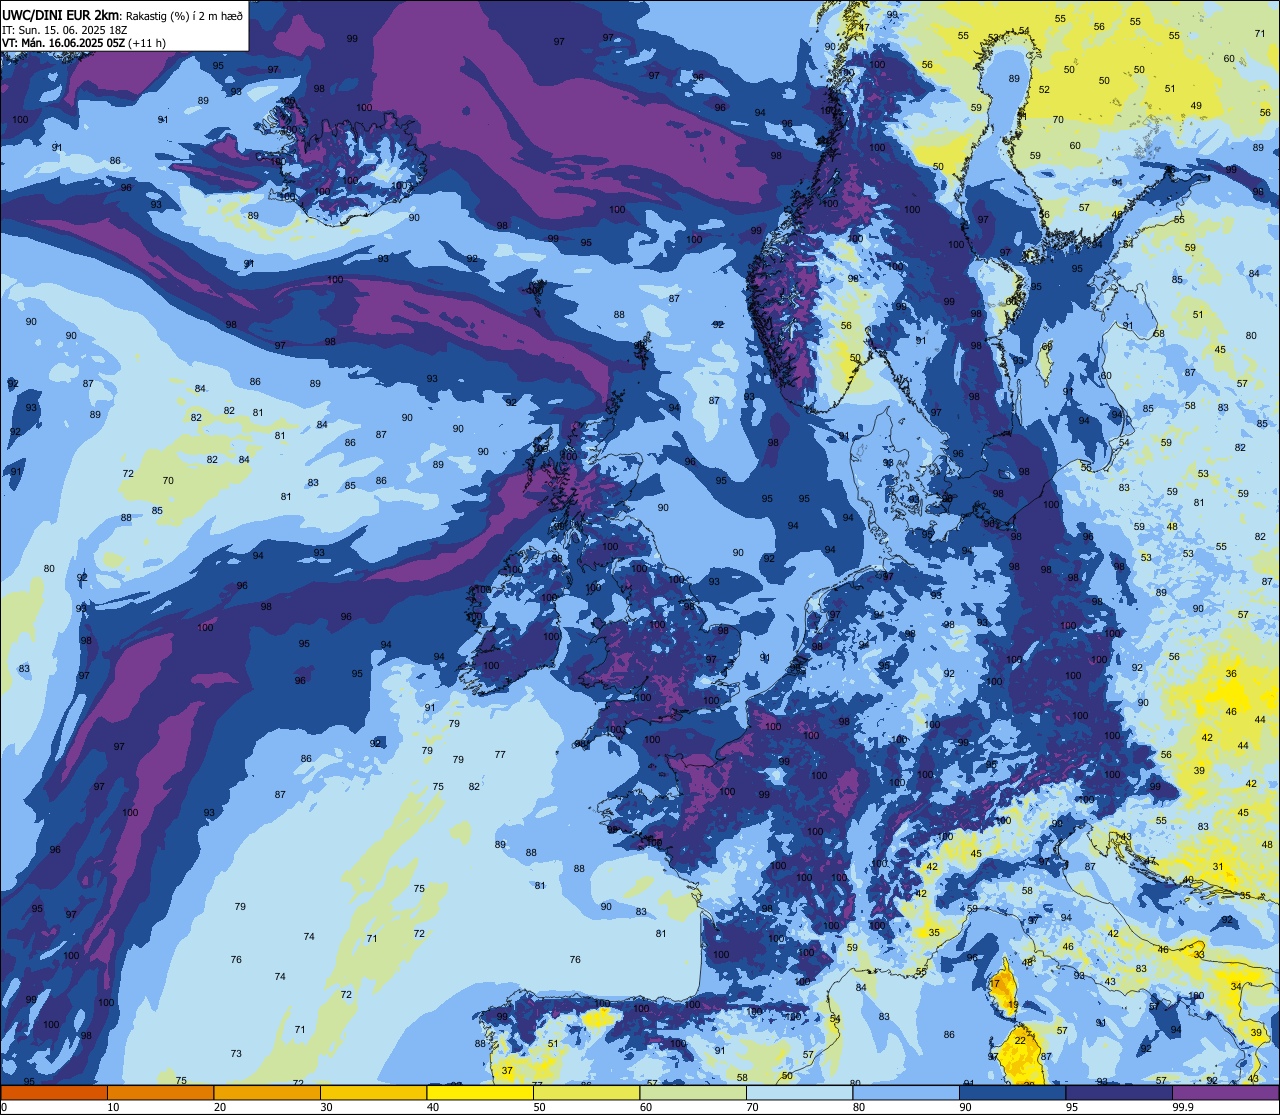Click the '36' humidity value in the east
Screen dimensions: 1280x1115
click(1231, 674)
